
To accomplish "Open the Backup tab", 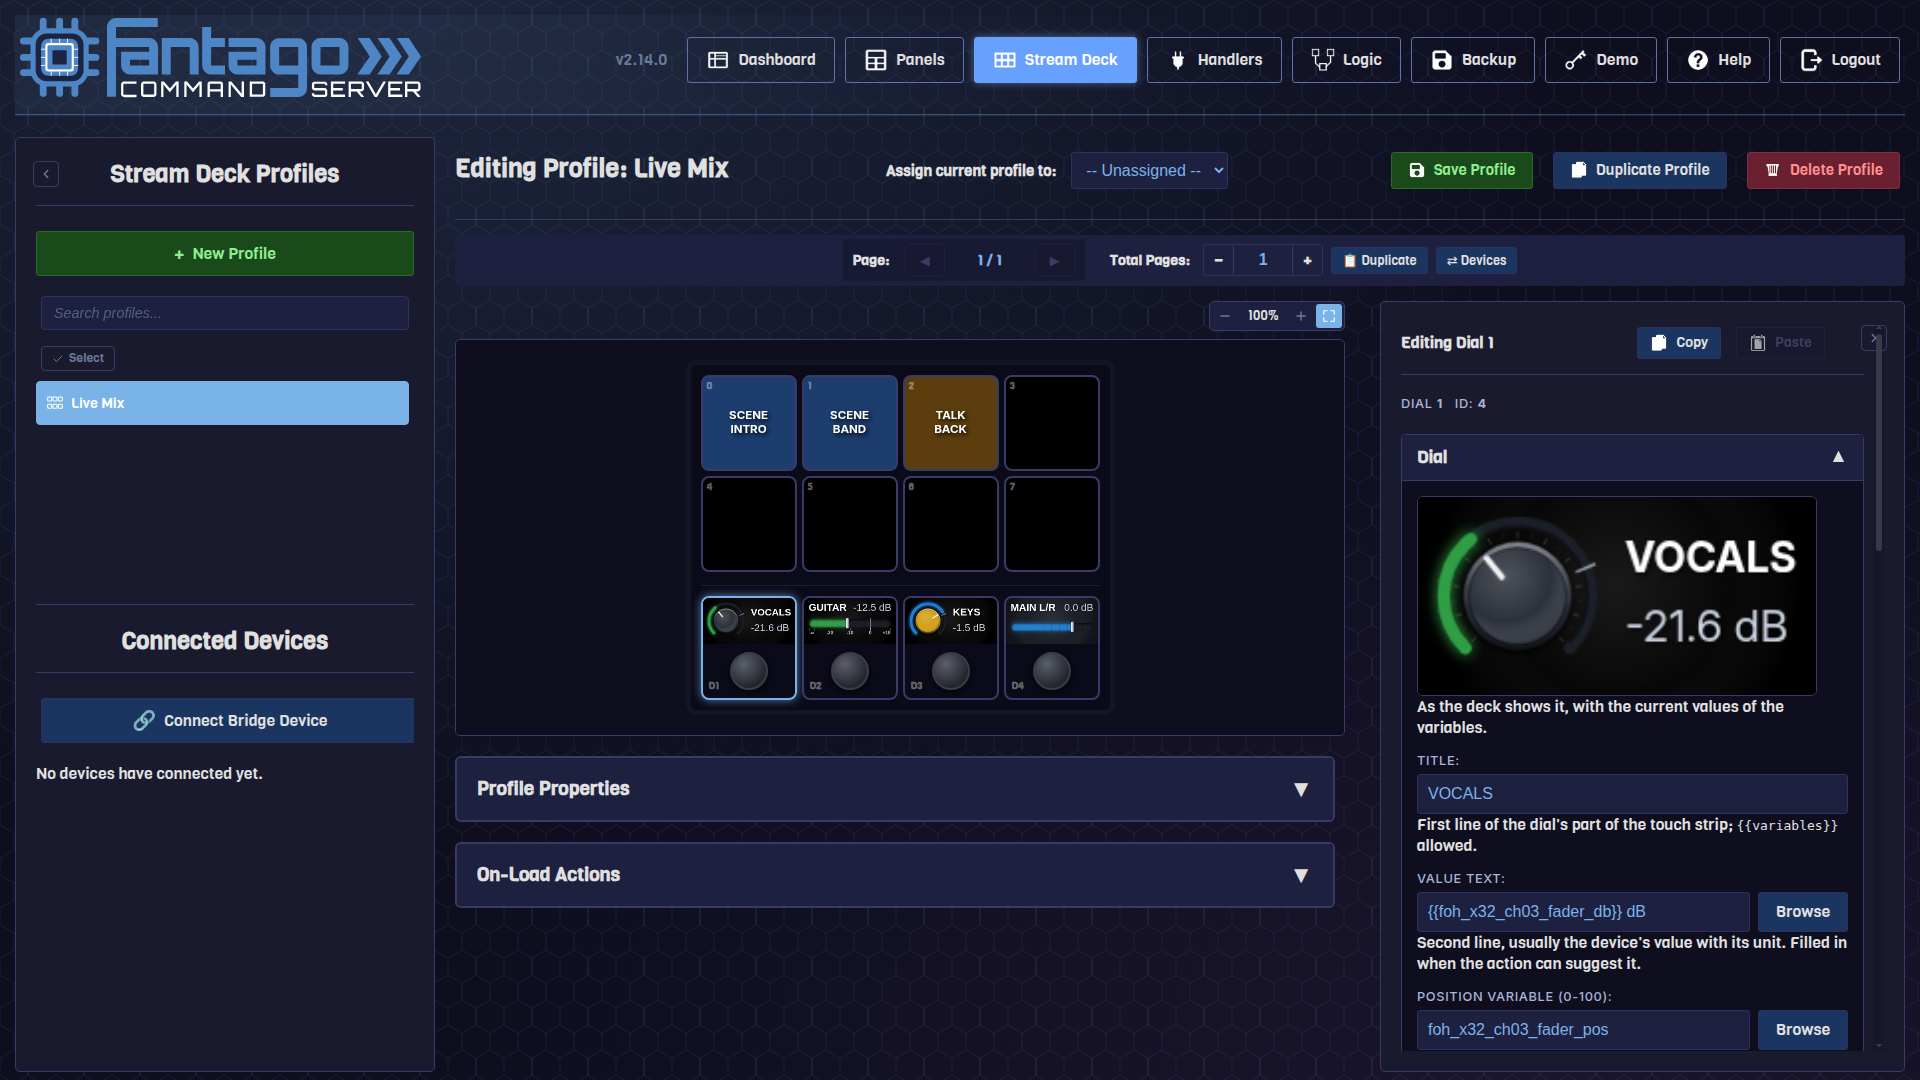I will tap(1473, 60).
